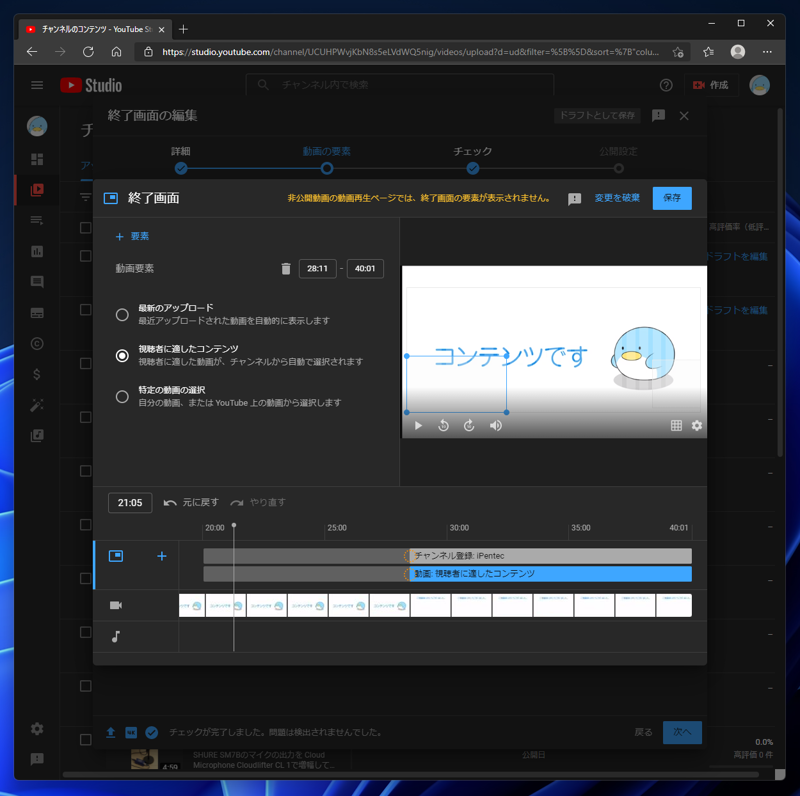Open Dashboard in Studio sidebar
Image resolution: width=800 pixels, height=796 pixels.
point(37,159)
